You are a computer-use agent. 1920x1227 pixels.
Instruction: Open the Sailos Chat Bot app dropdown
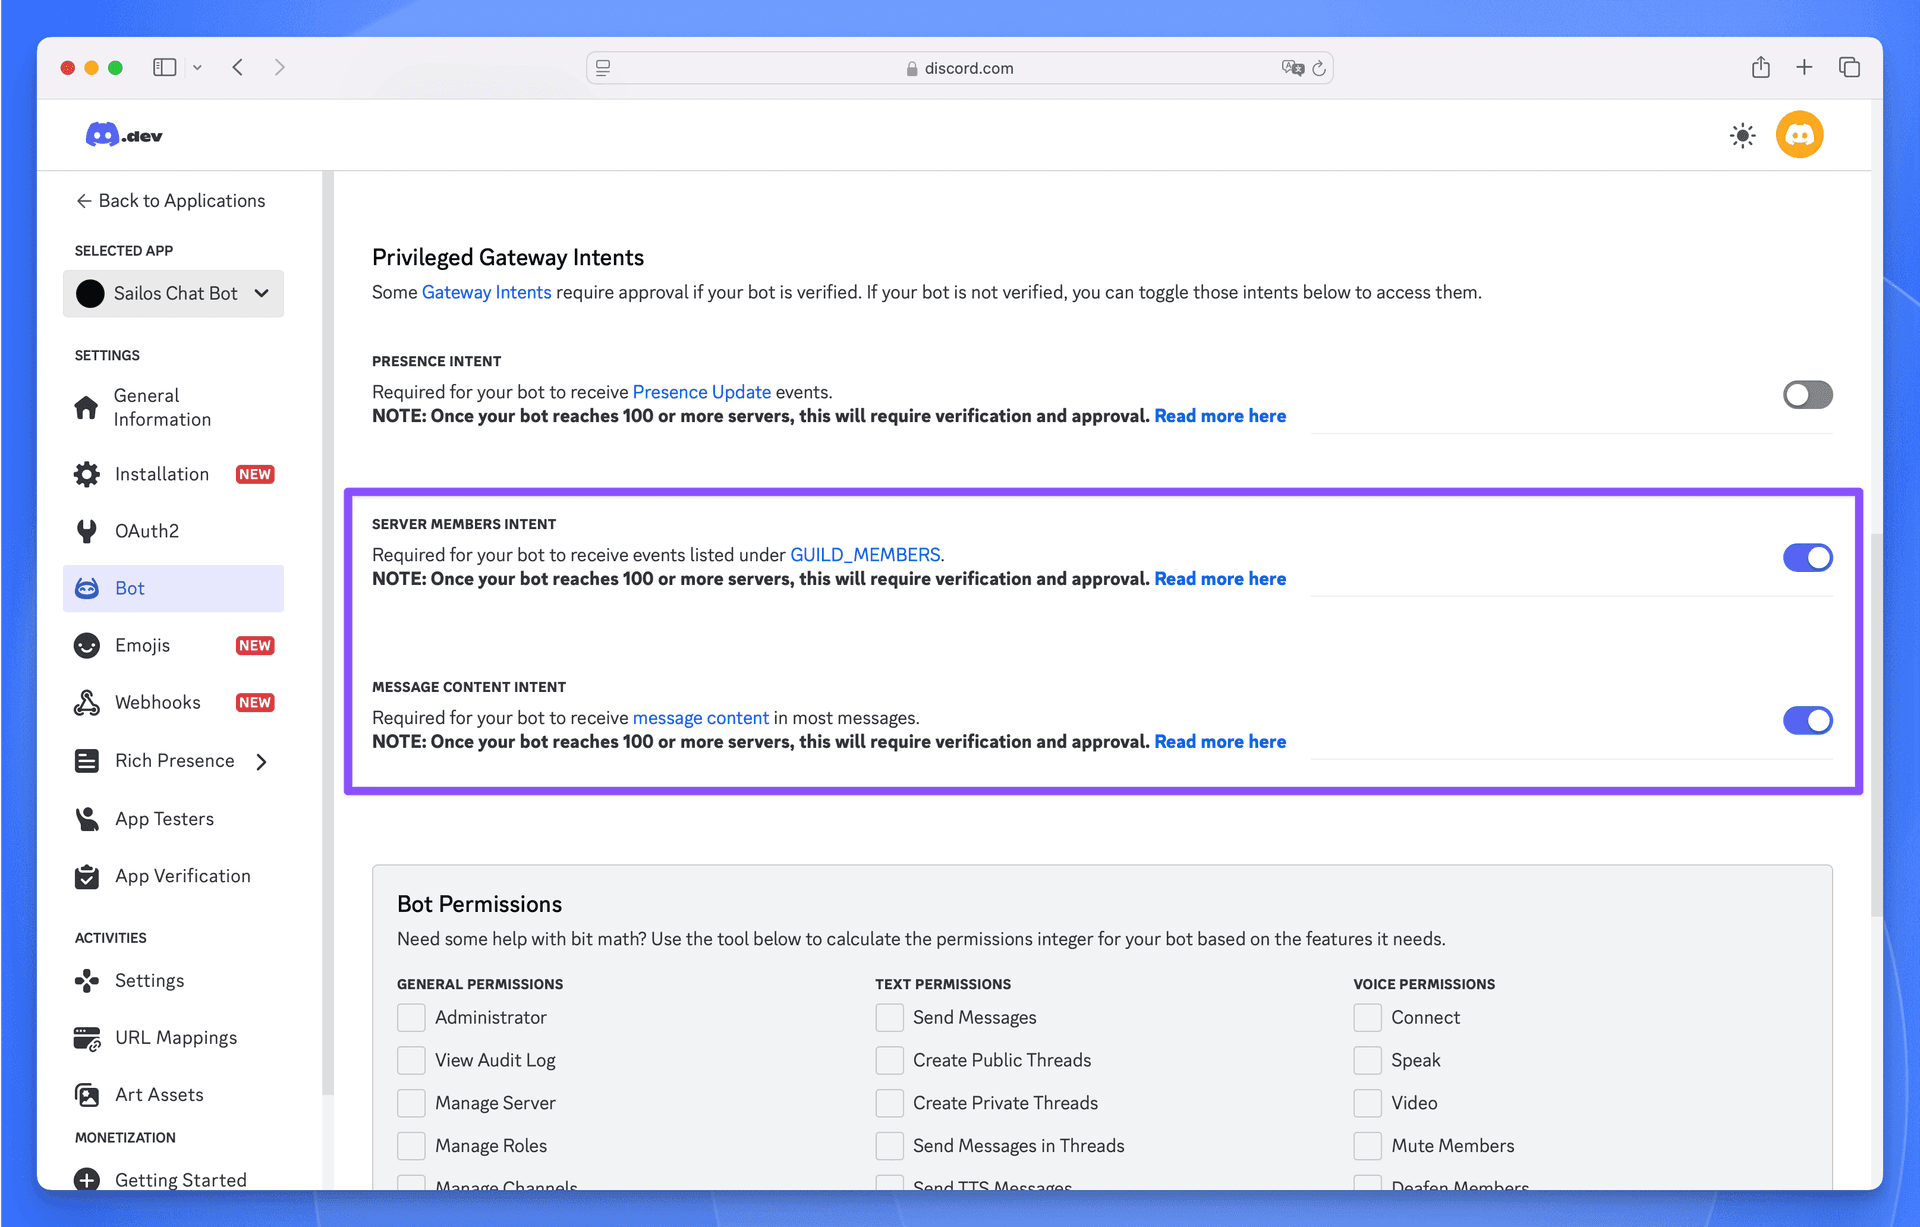click(173, 293)
